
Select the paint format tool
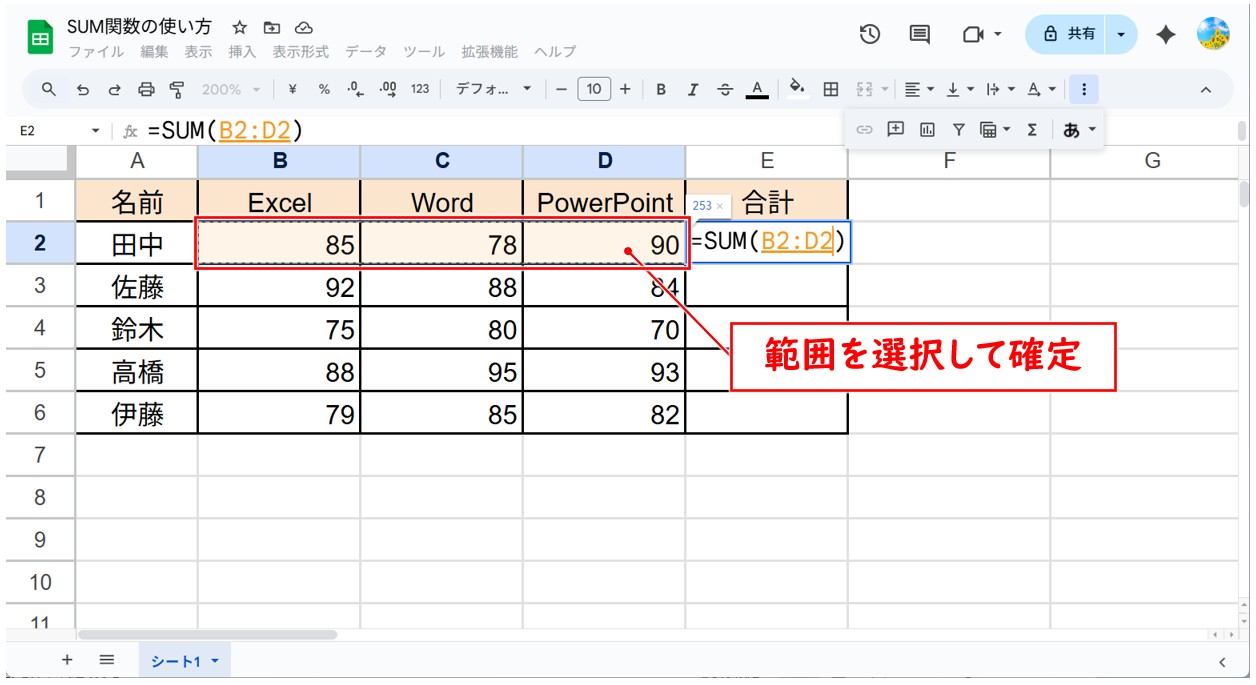tap(177, 89)
